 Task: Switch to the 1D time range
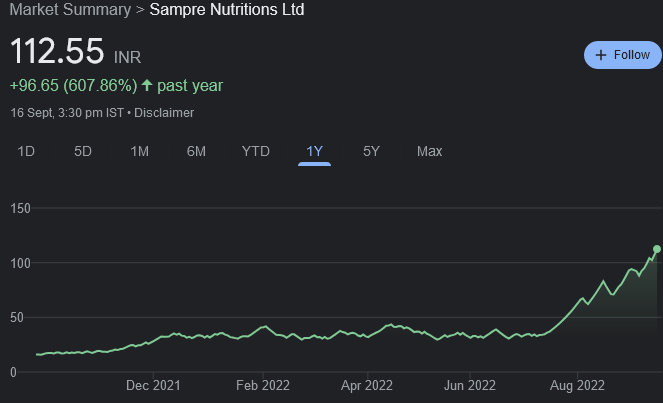(x=27, y=151)
